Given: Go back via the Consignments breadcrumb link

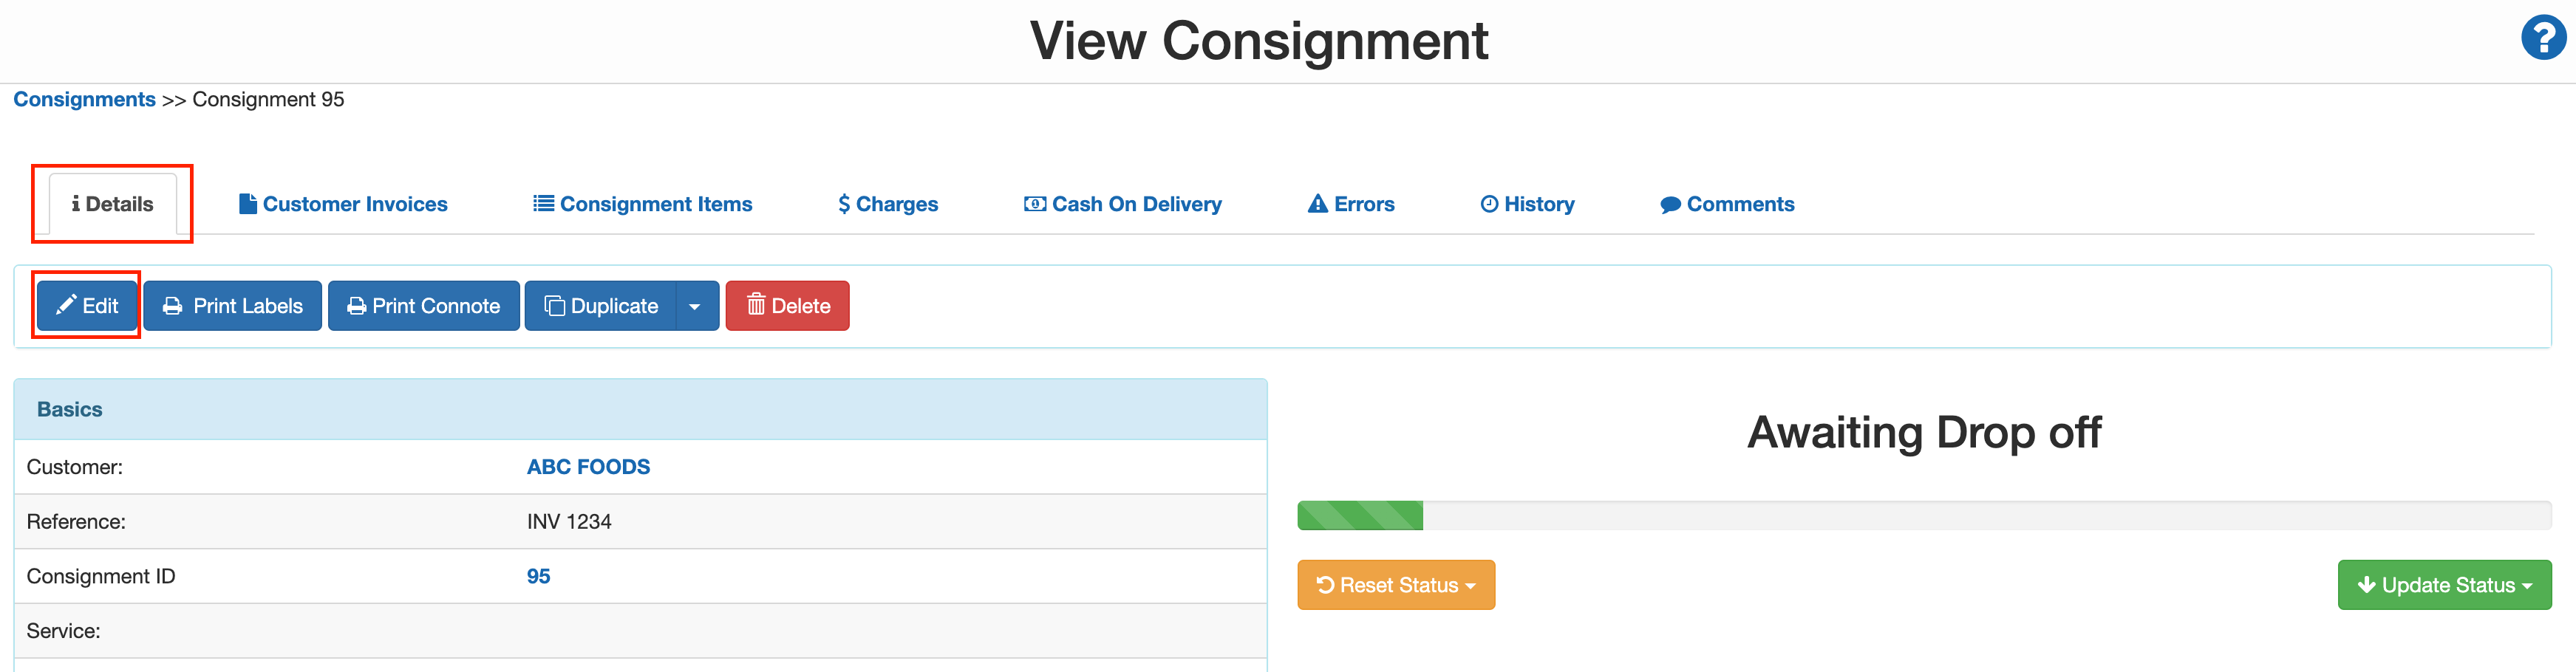Looking at the screenshot, I should point(84,98).
